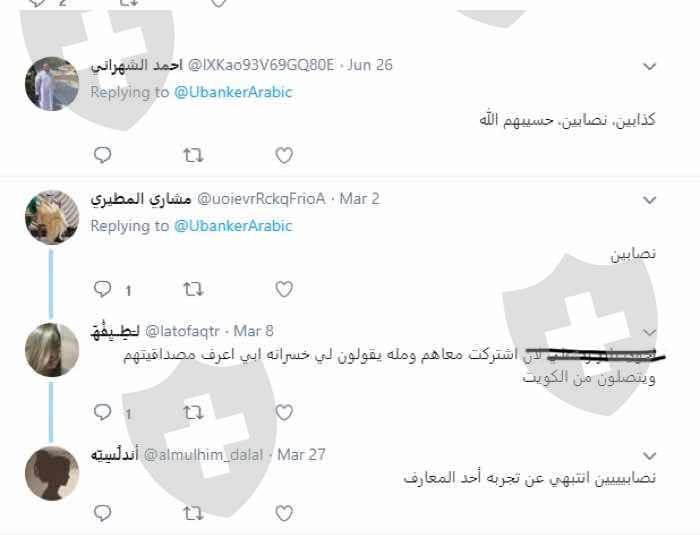Open the Mar 2 tweet options chevron
Image resolution: width=700 pixels, height=535 pixels.
coord(650,200)
